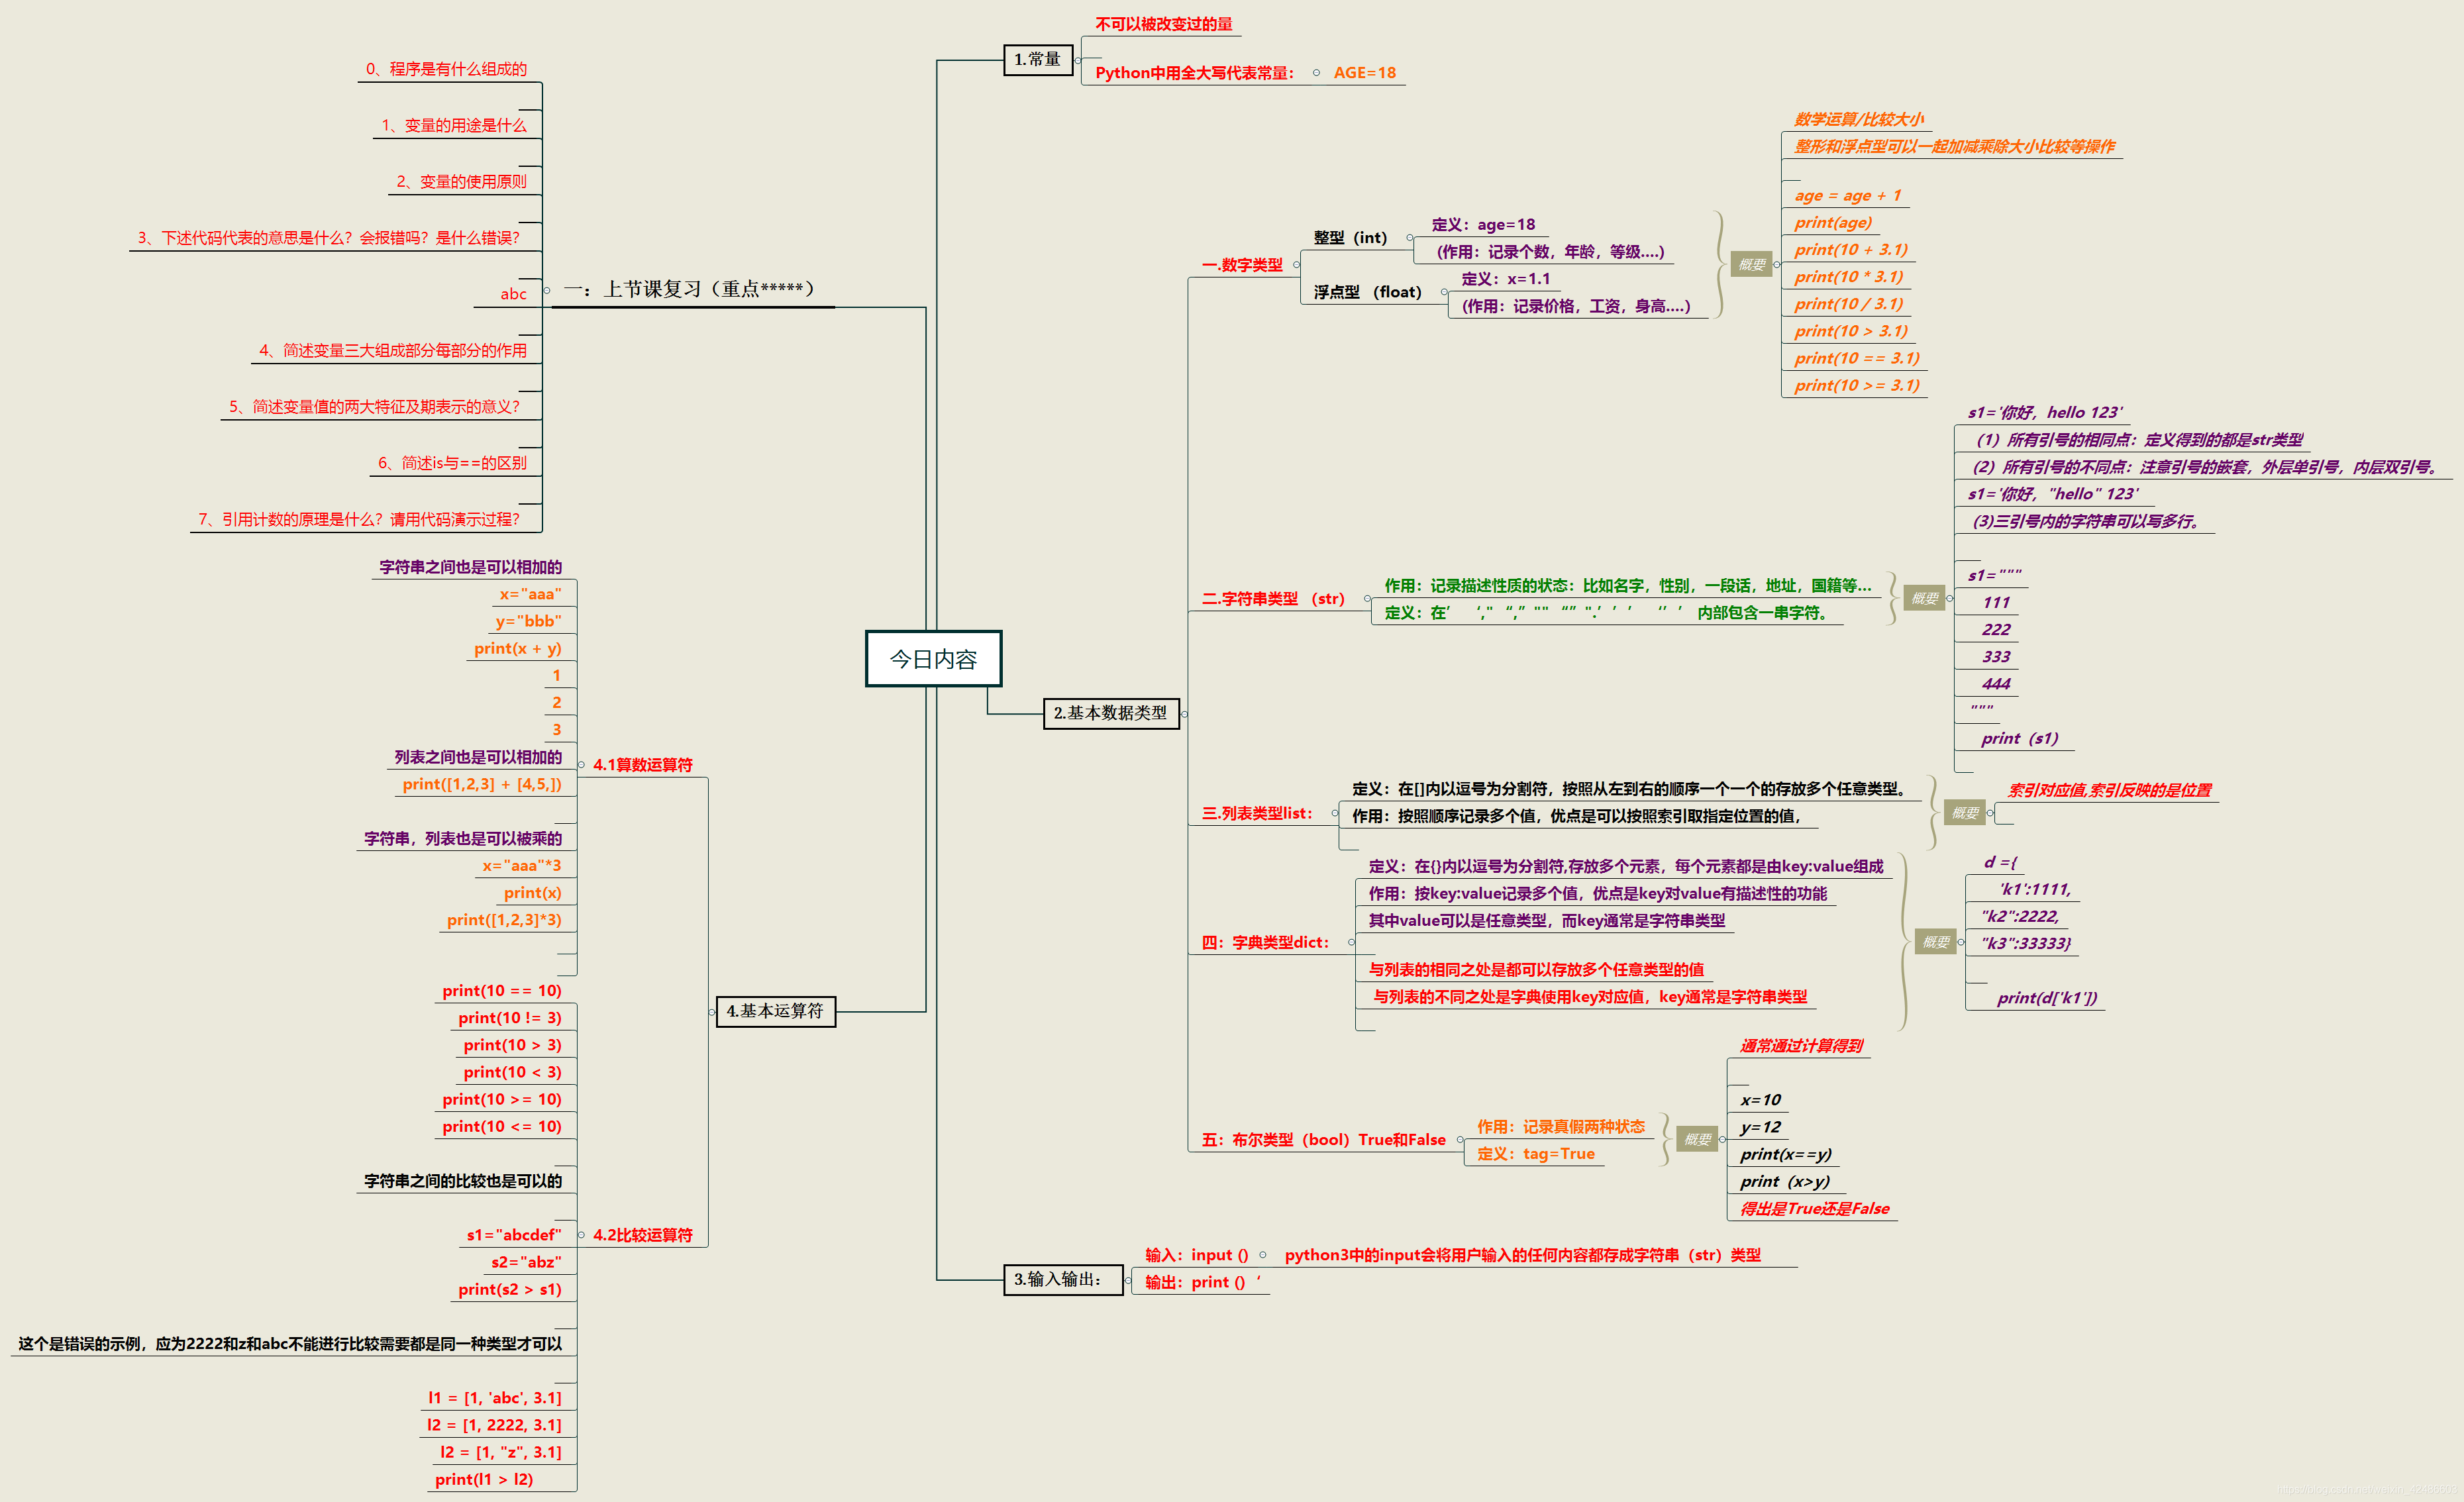The width and height of the screenshot is (2464, 1502).
Task: Collapse the 三.列表类型list branch circle
Action: coord(1335,813)
